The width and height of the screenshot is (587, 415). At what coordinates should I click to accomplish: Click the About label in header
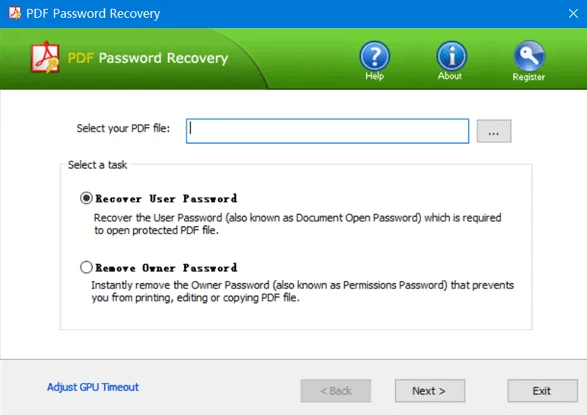pyautogui.click(x=450, y=76)
